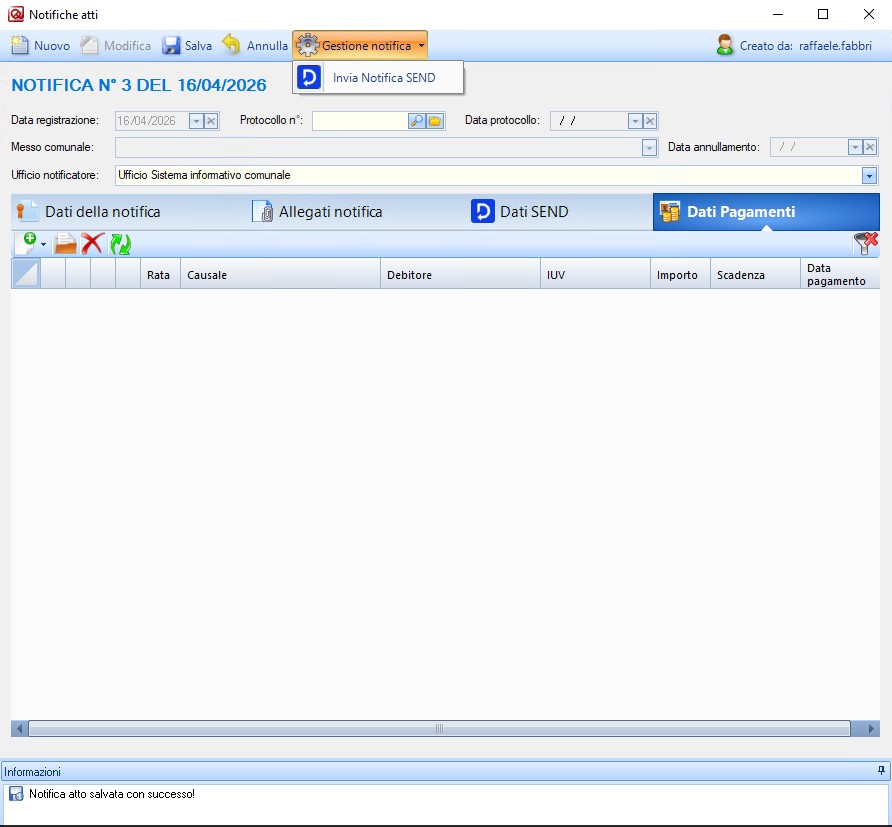The image size is (892, 827).
Task: Clear the Data protocollo date field
Action: coord(650,121)
